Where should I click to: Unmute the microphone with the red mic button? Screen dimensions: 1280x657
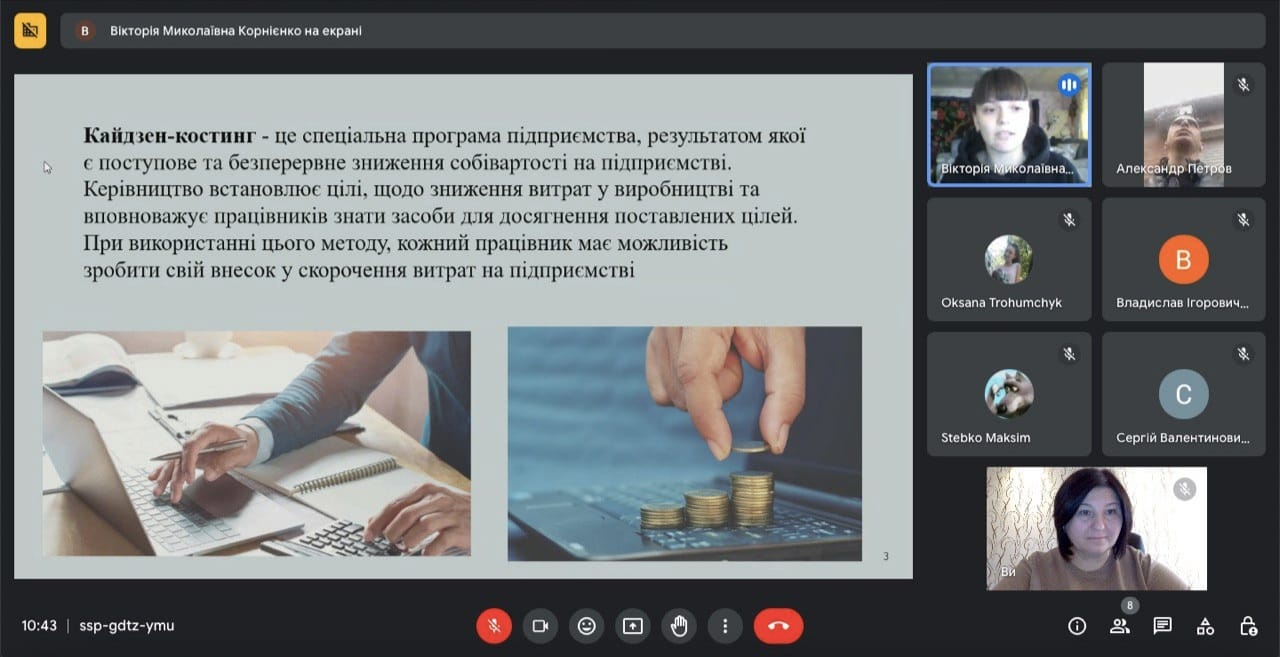[x=494, y=626]
